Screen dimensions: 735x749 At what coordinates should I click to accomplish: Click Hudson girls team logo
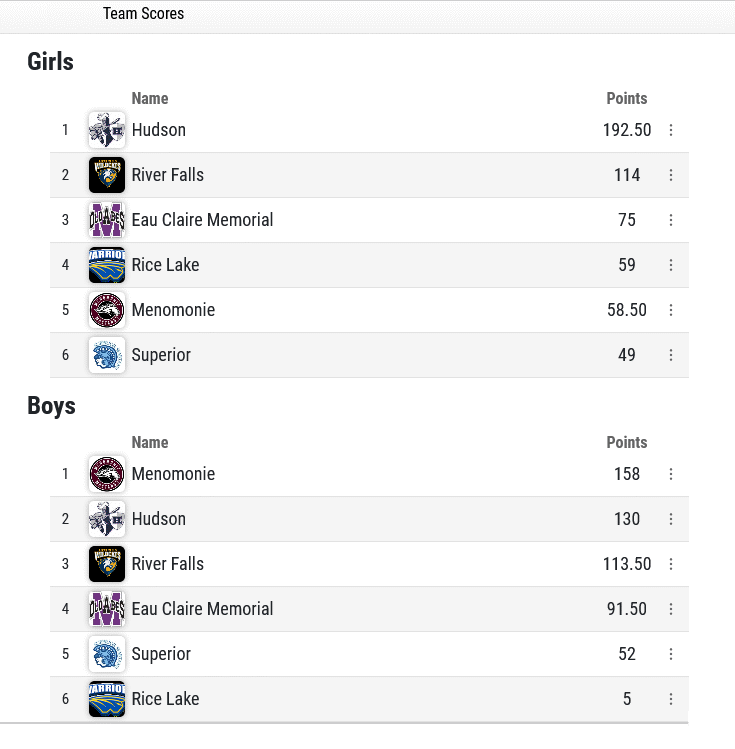click(x=107, y=130)
